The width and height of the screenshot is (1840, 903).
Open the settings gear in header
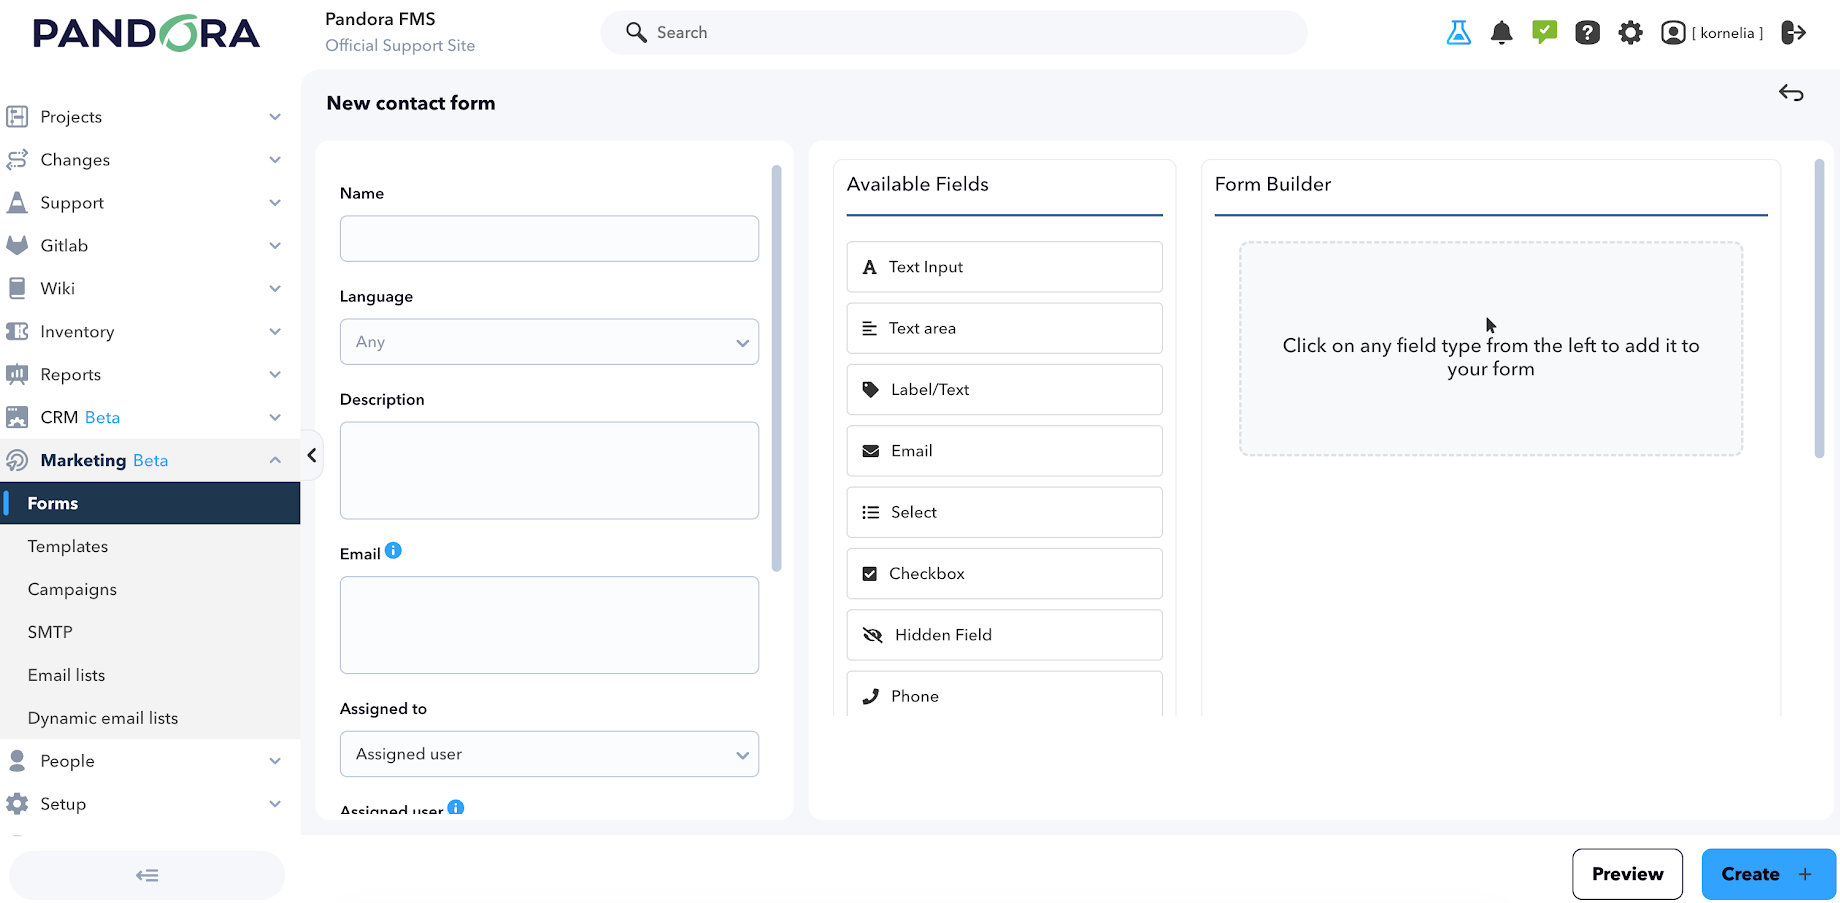(1630, 33)
